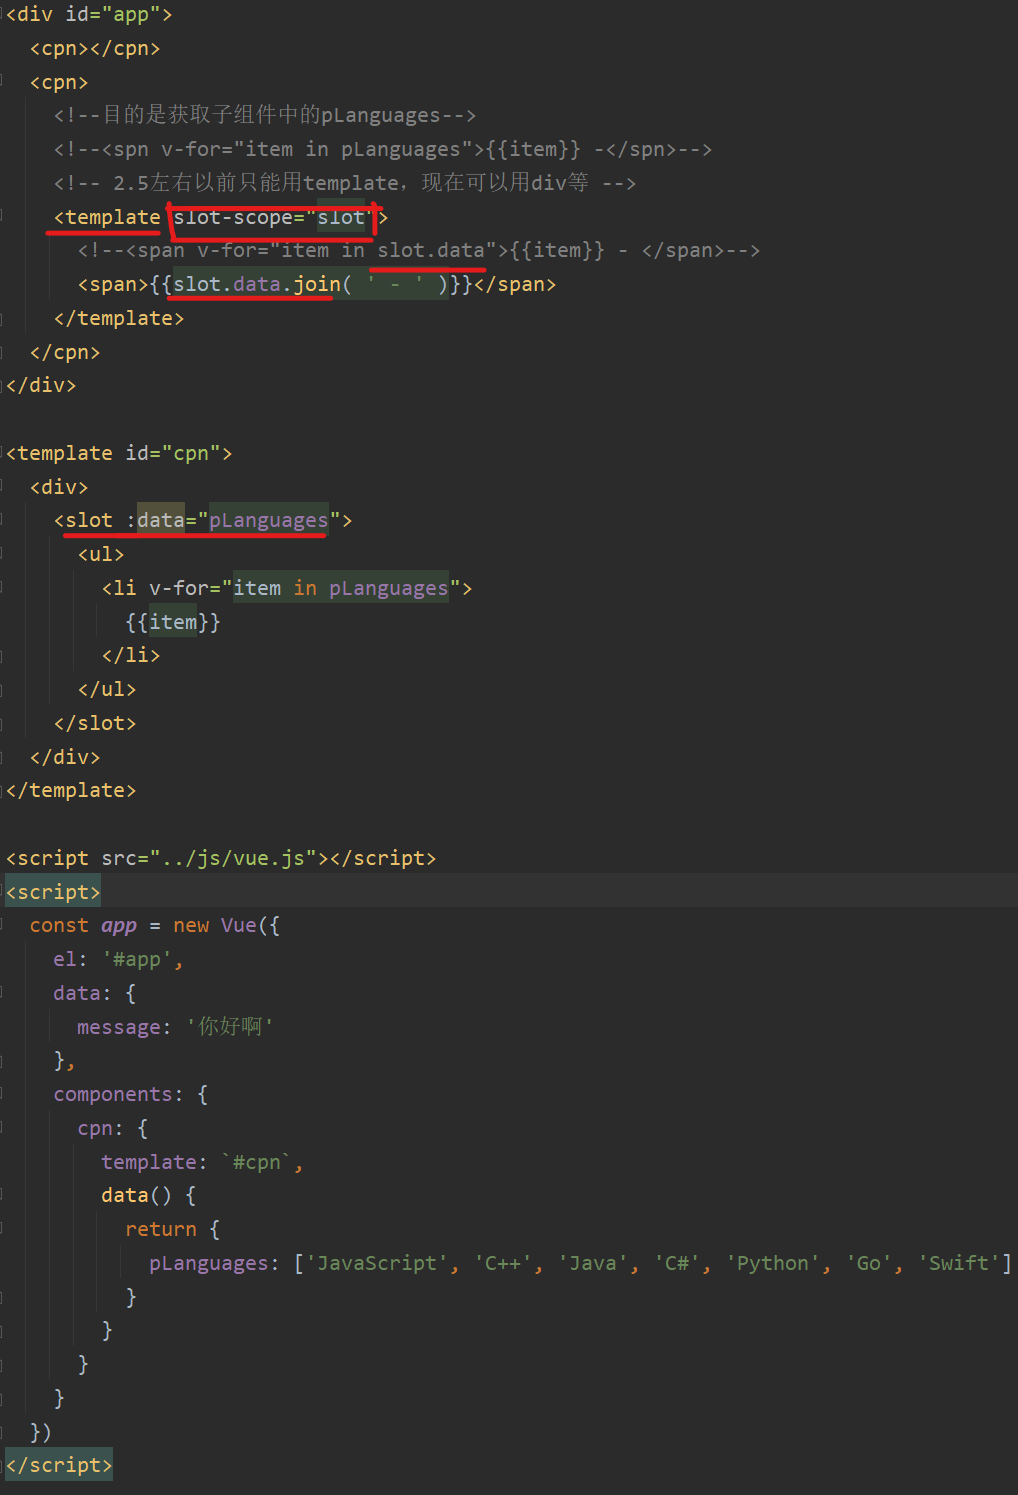Click the 'JavaScript' string in the array
The width and height of the screenshot is (1018, 1495).
point(377,1264)
